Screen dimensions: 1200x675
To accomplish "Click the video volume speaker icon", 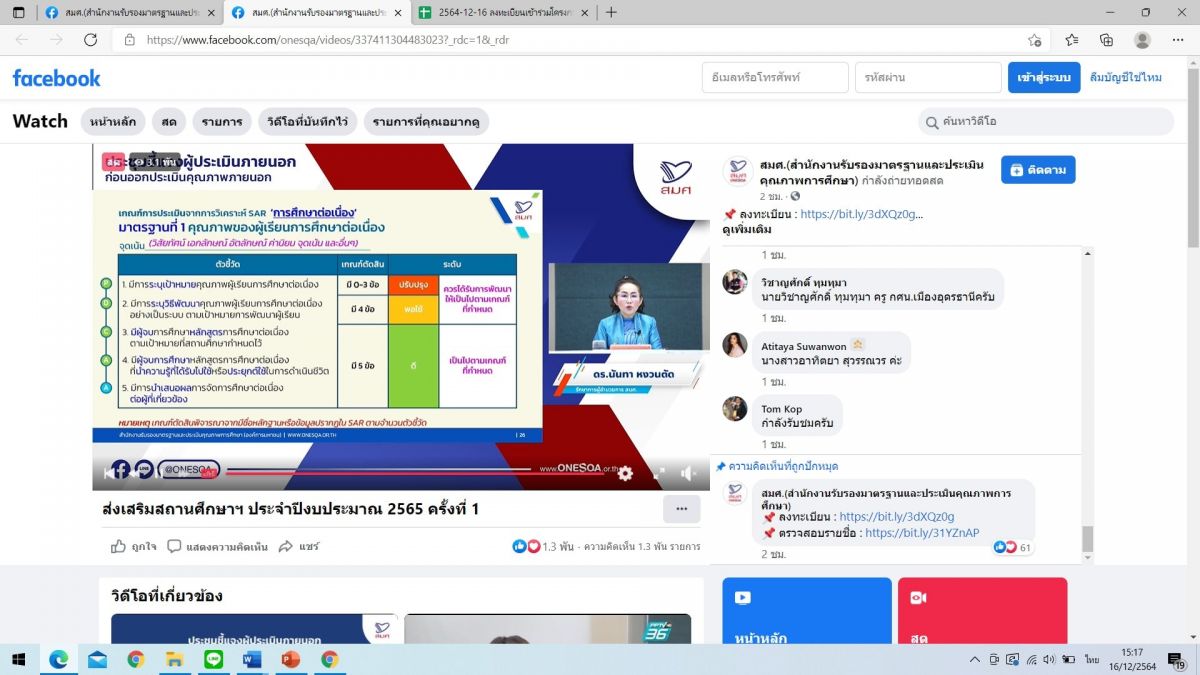I will point(688,473).
